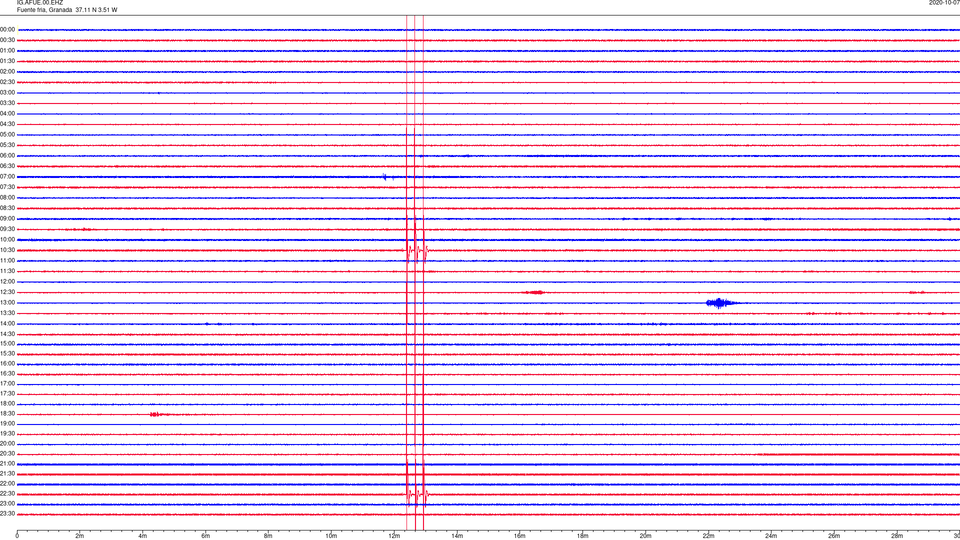Image resolution: width=960 pixels, height=540 pixels.
Task: Click the 12m tick label on time axis
Action: coord(394,536)
